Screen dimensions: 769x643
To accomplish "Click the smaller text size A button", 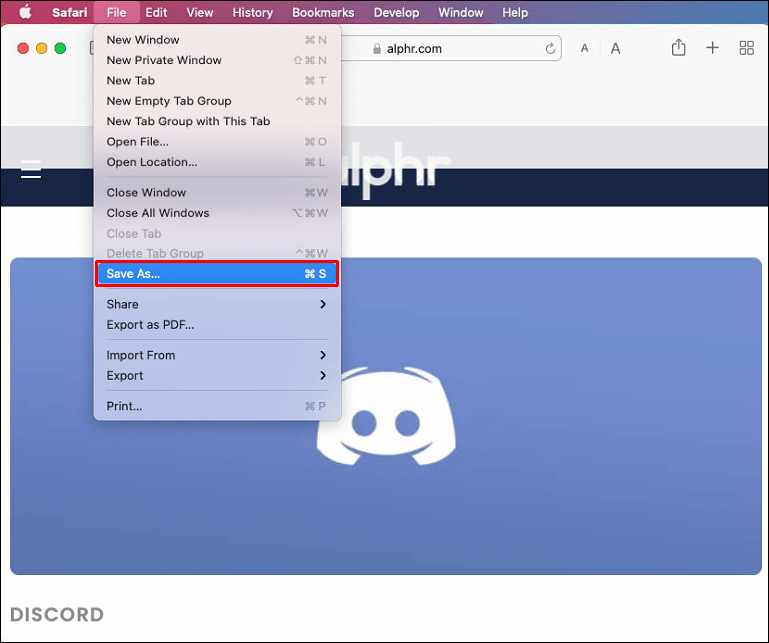I will (584, 49).
